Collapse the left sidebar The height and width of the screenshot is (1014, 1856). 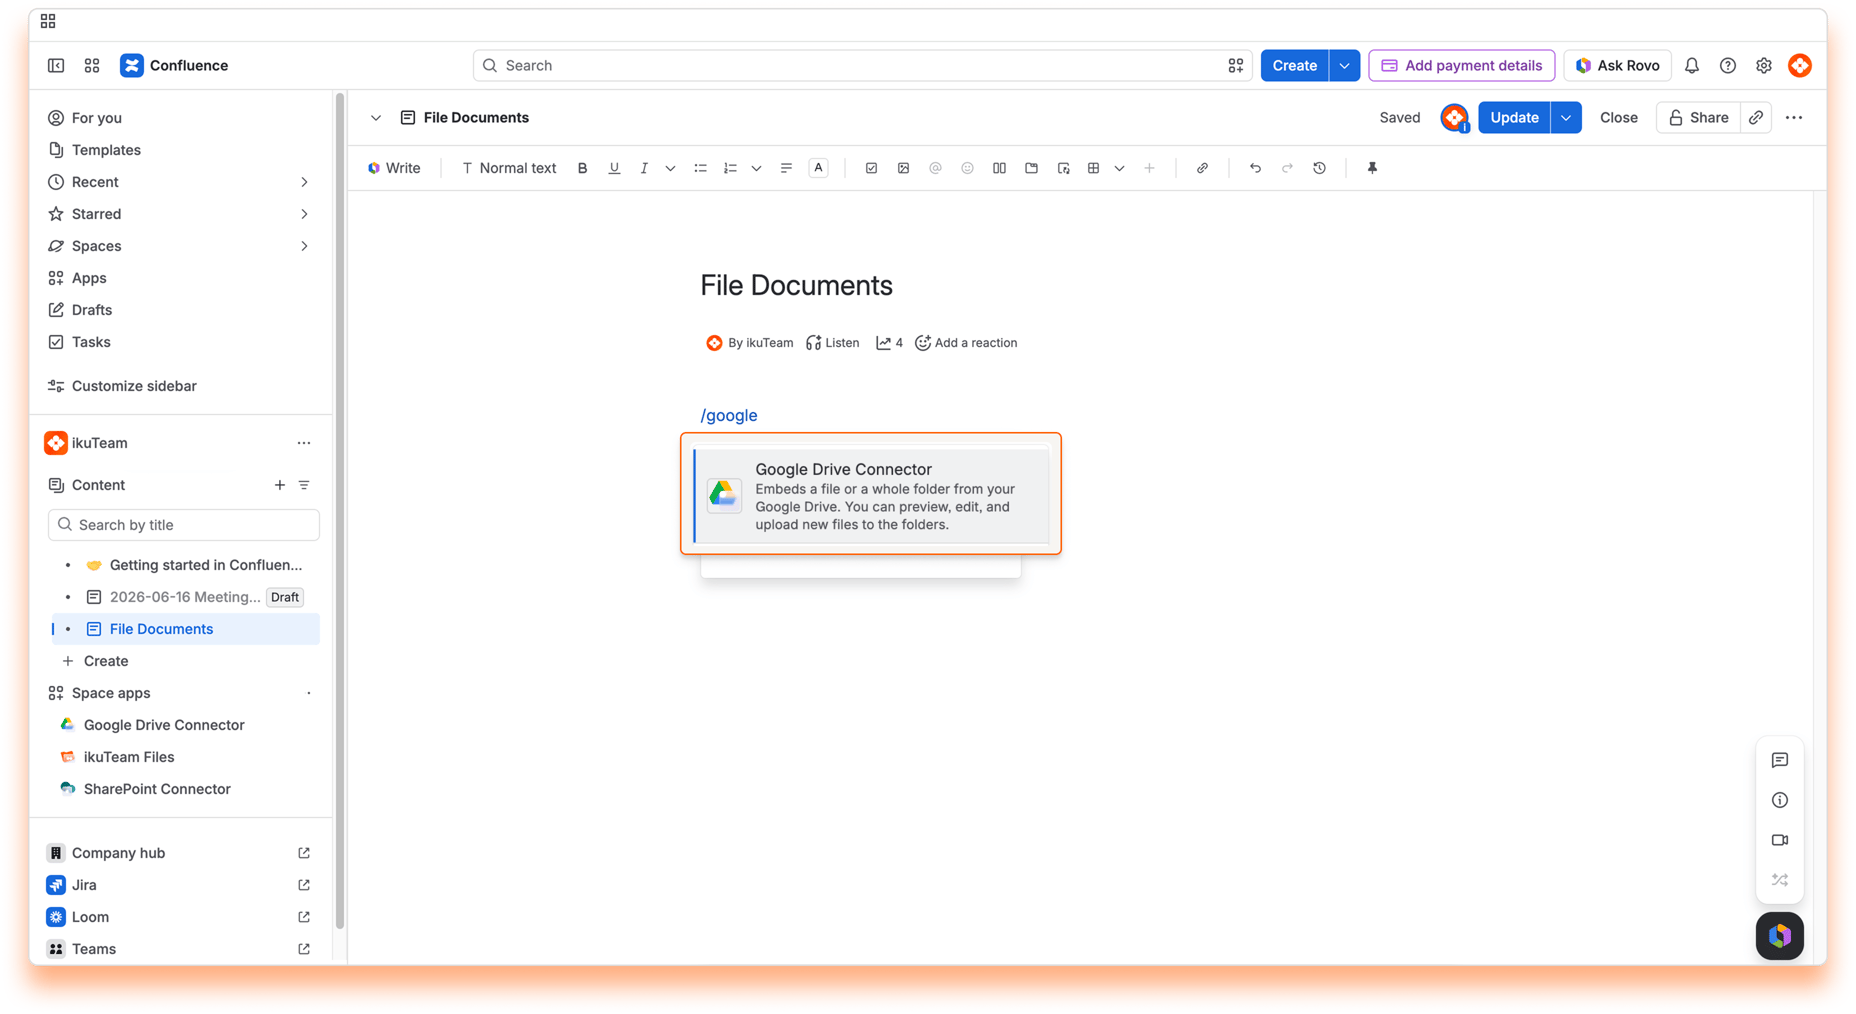click(56, 65)
